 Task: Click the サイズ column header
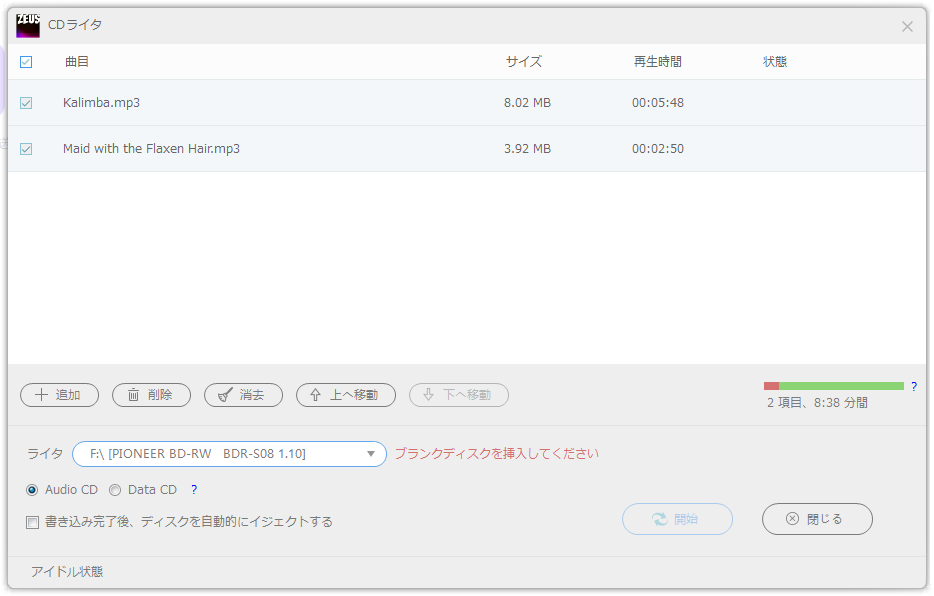[524, 61]
